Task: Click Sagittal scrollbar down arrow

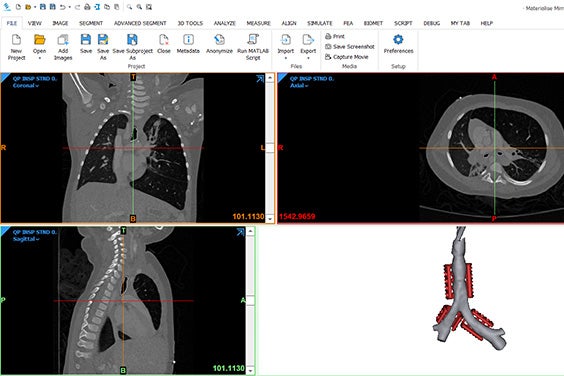Action: pos(250,370)
